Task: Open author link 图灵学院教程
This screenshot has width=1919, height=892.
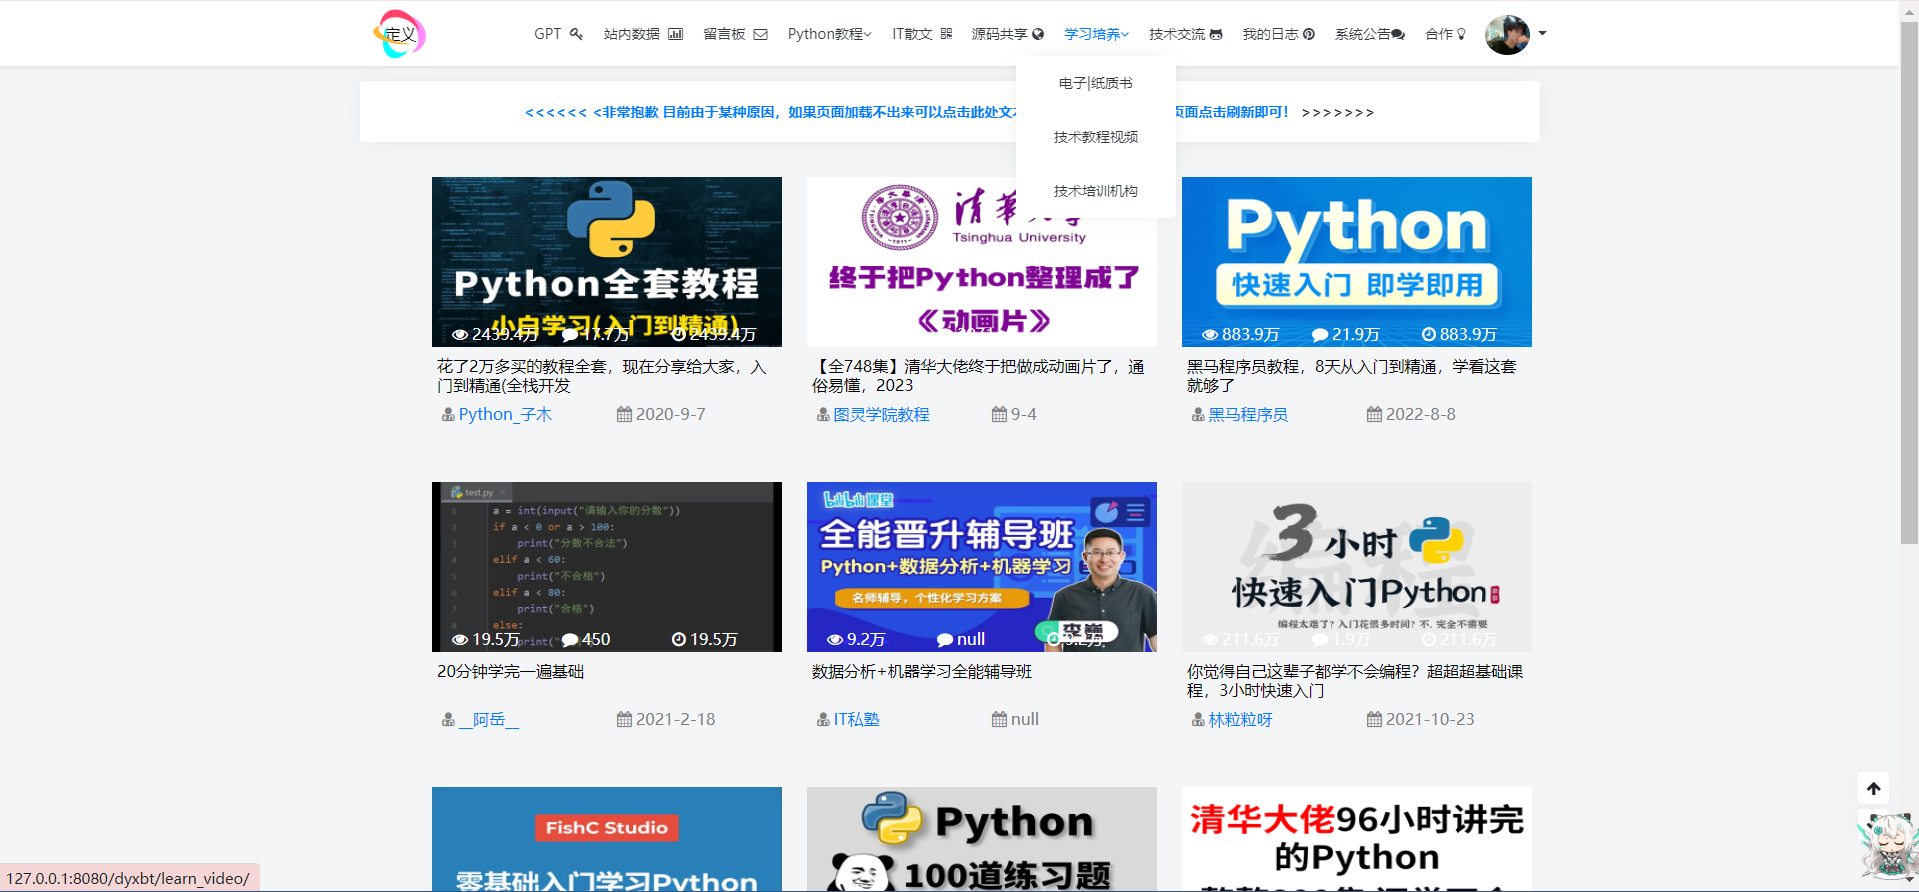Action: pyautogui.click(x=881, y=414)
